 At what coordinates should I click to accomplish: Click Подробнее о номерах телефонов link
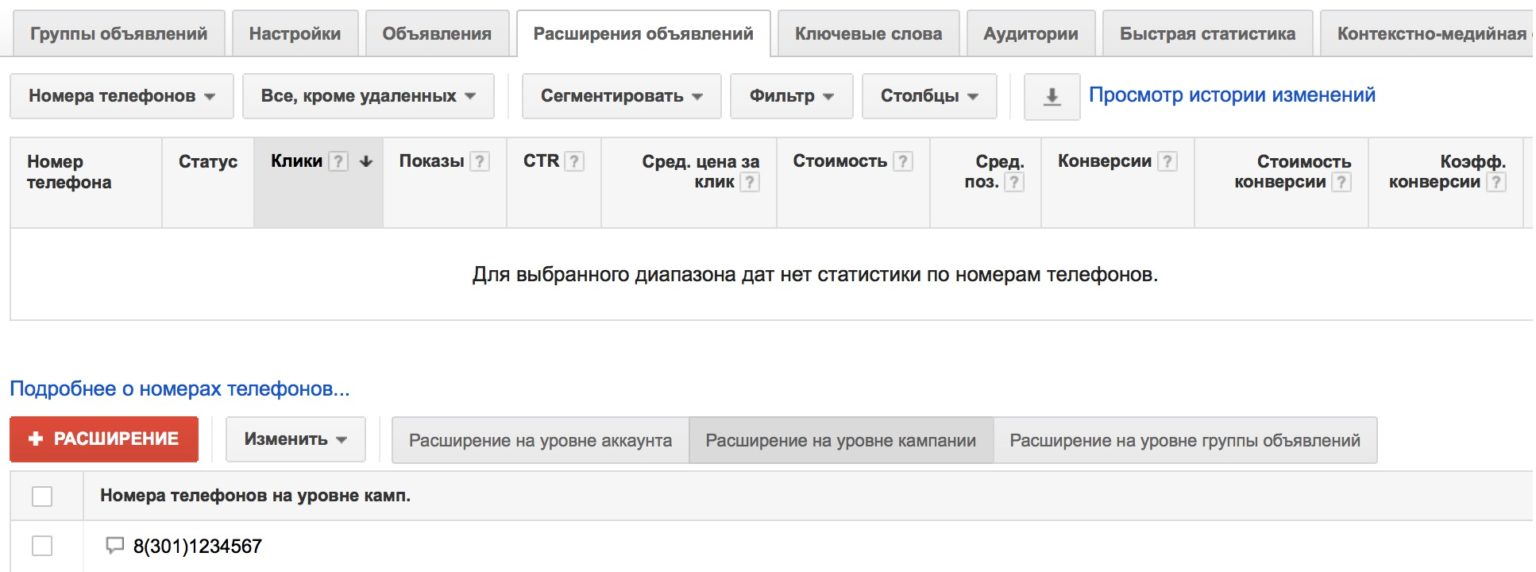click(x=180, y=389)
